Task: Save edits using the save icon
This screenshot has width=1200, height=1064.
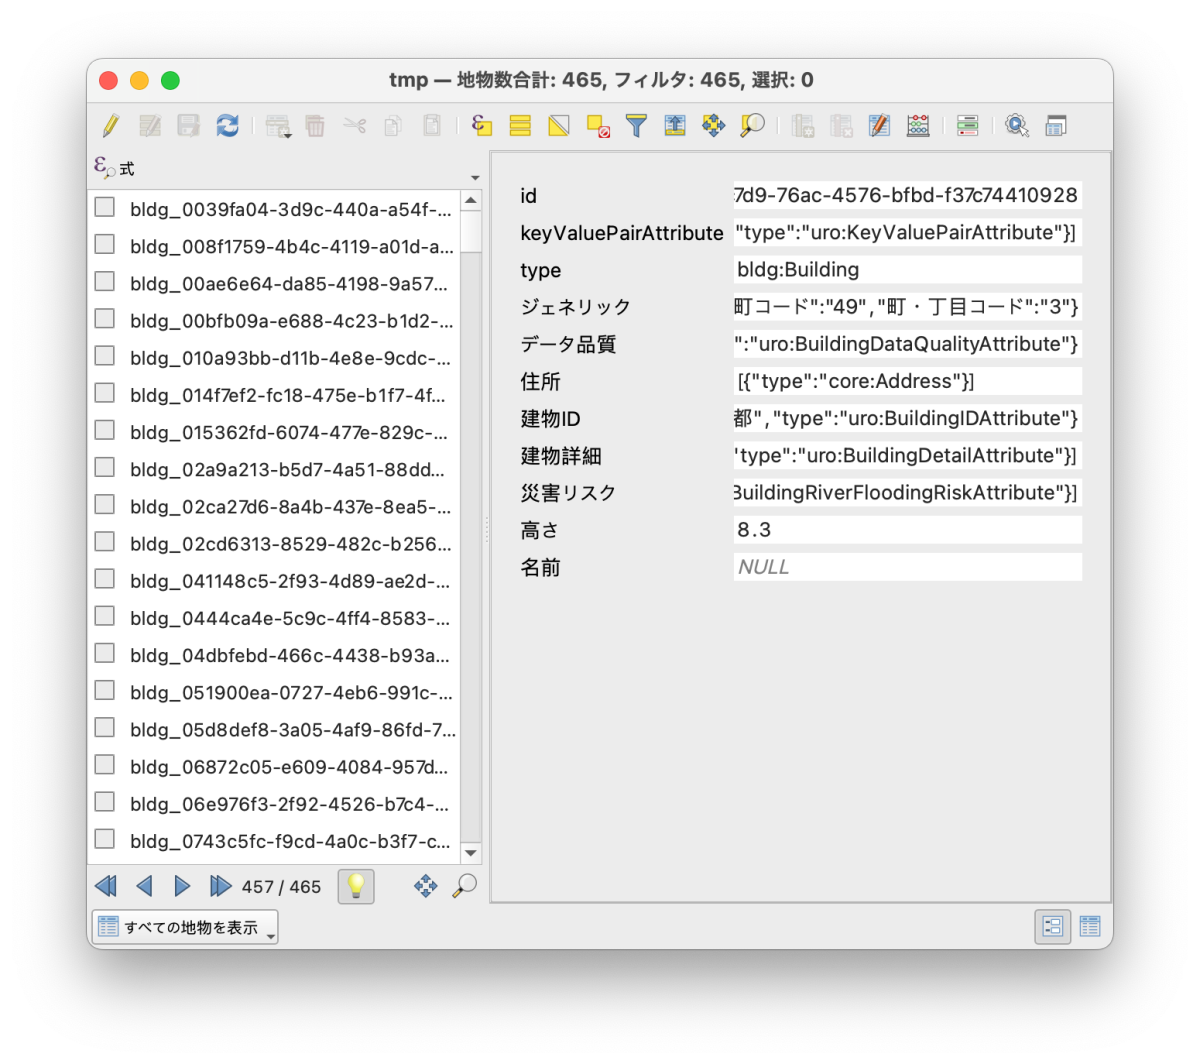Action: 189,125
